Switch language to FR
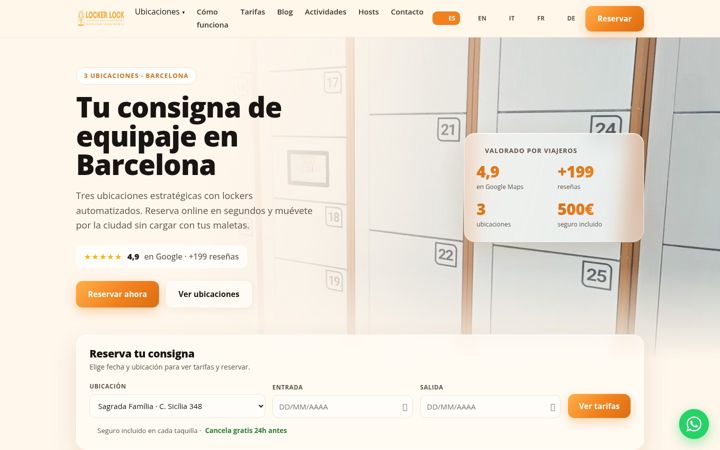The image size is (720, 450). point(541,18)
